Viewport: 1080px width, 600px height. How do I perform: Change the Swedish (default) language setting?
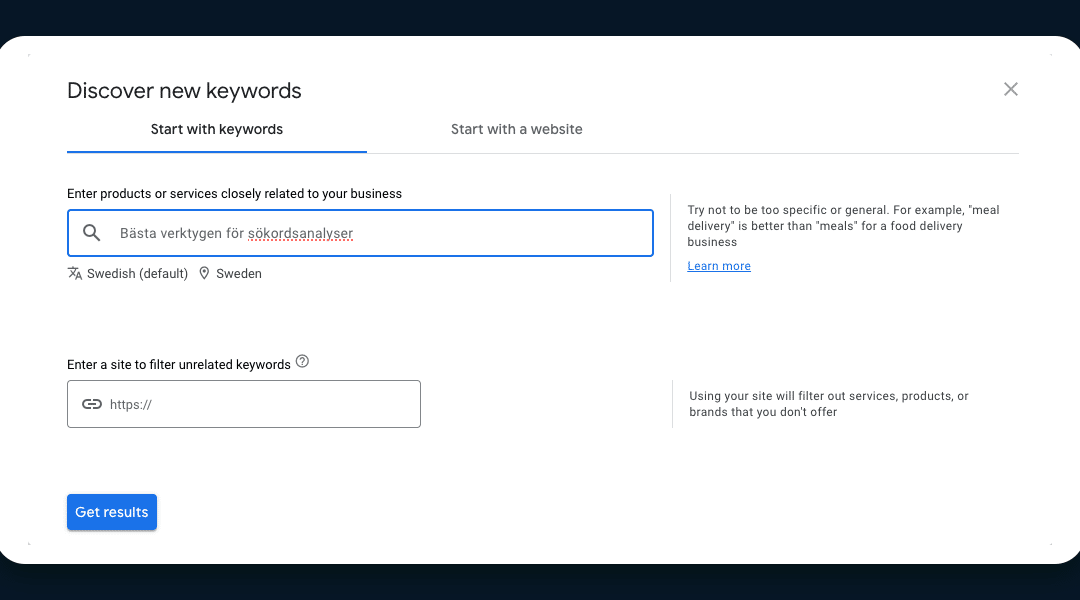(x=137, y=273)
